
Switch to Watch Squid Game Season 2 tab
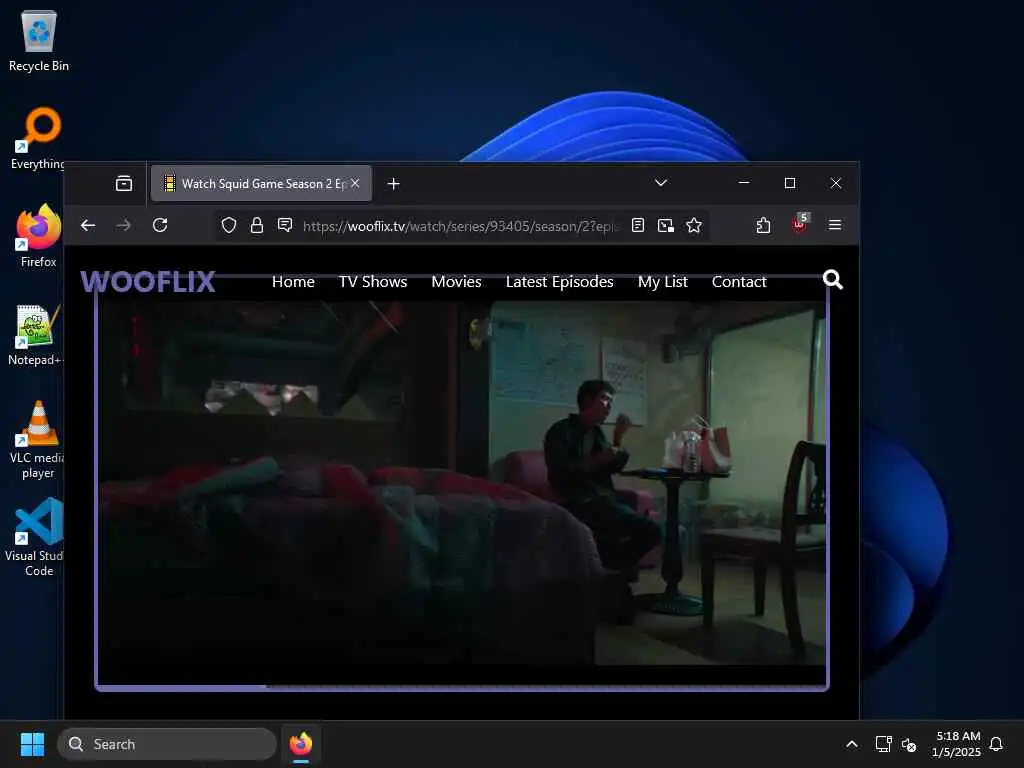point(261,184)
